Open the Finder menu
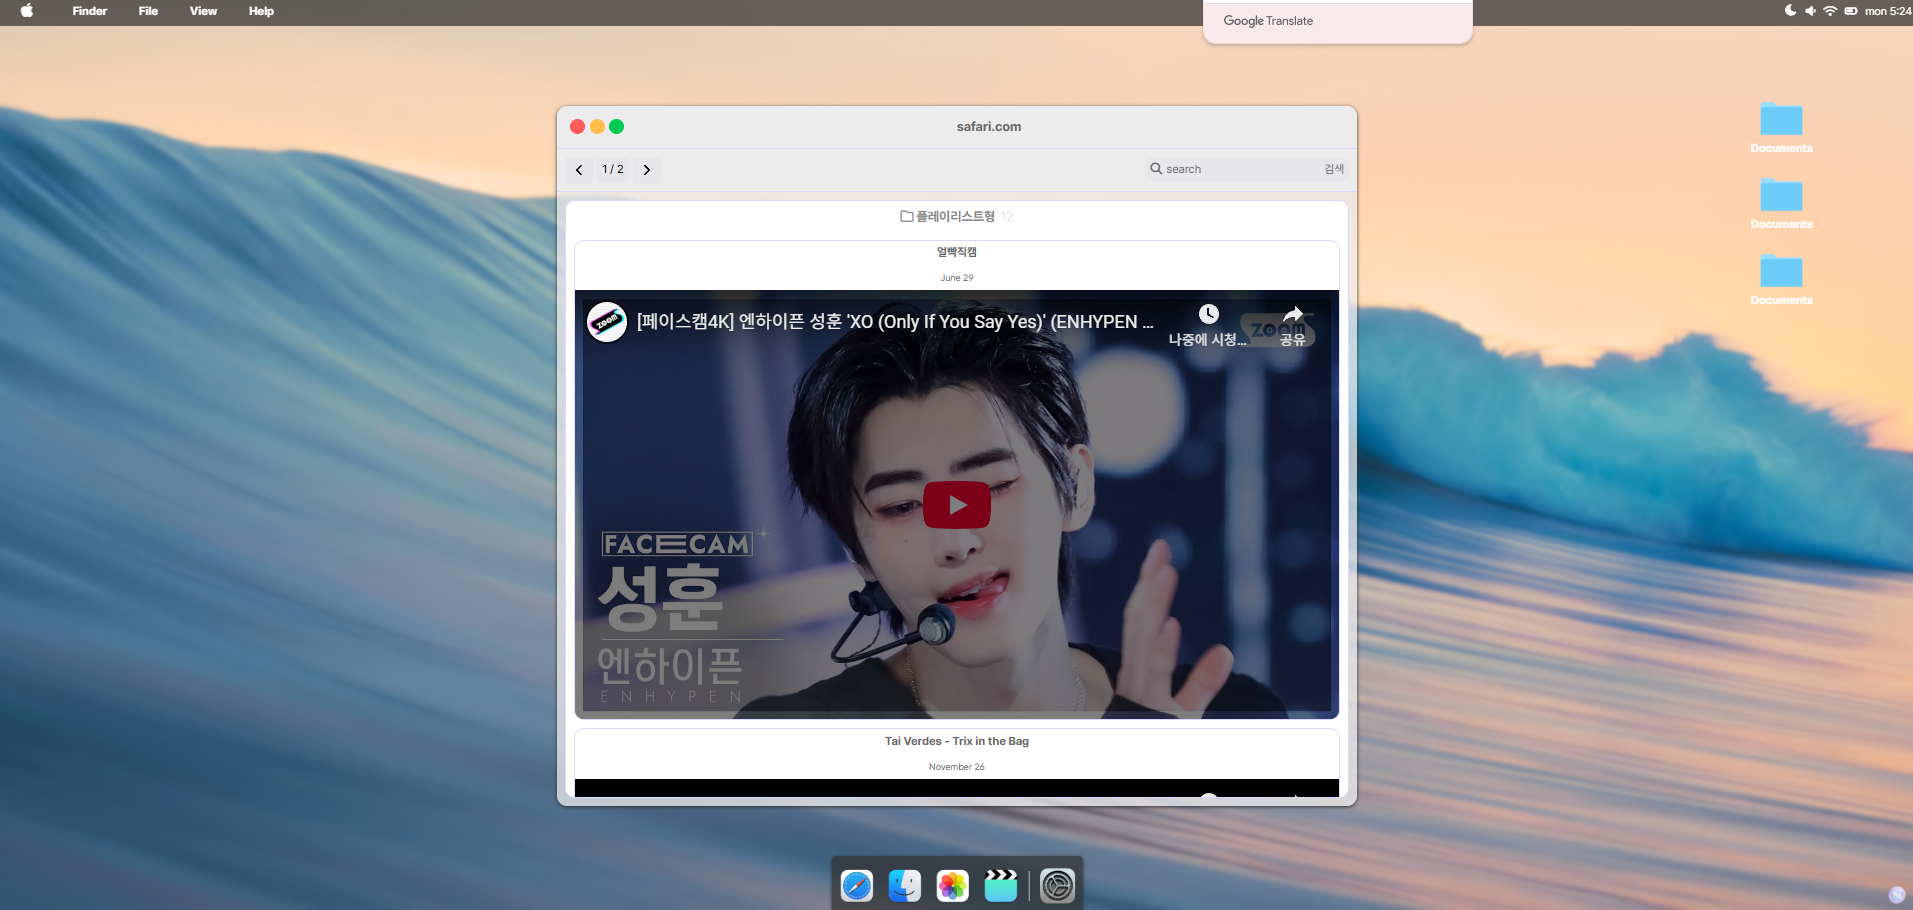 pyautogui.click(x=90, y=11)
